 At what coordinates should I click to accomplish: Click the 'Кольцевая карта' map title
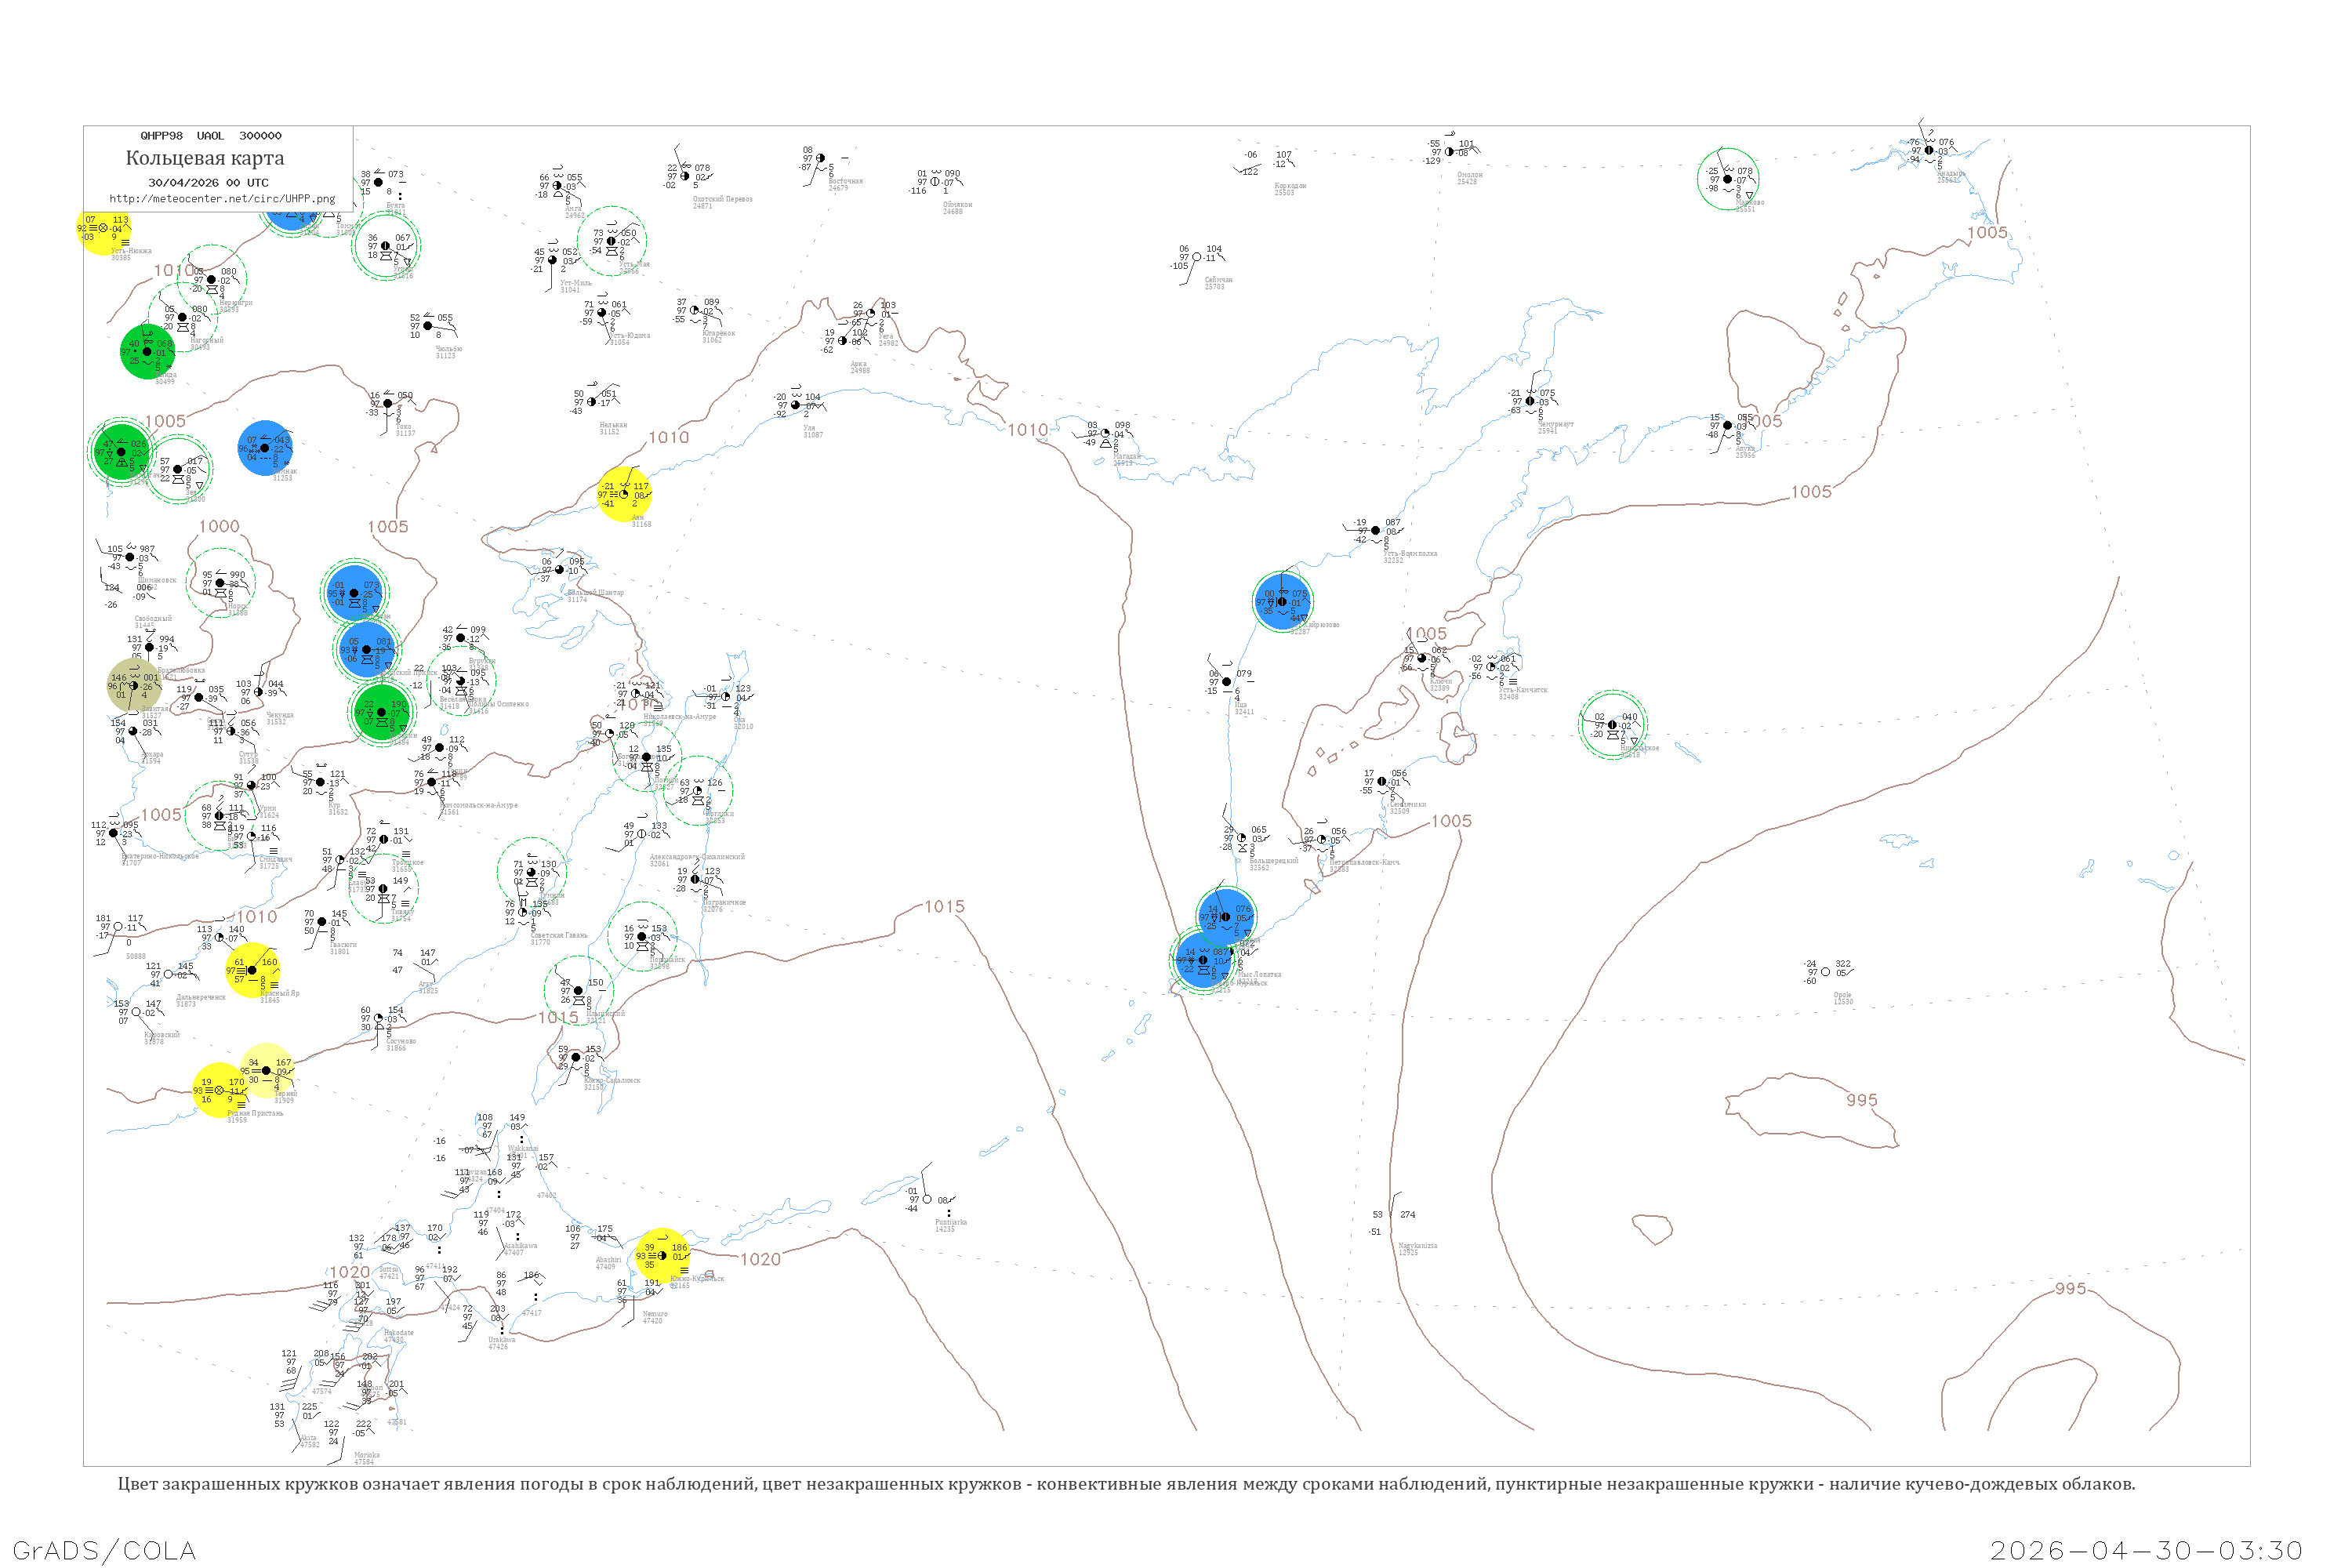tap(205, 158)
